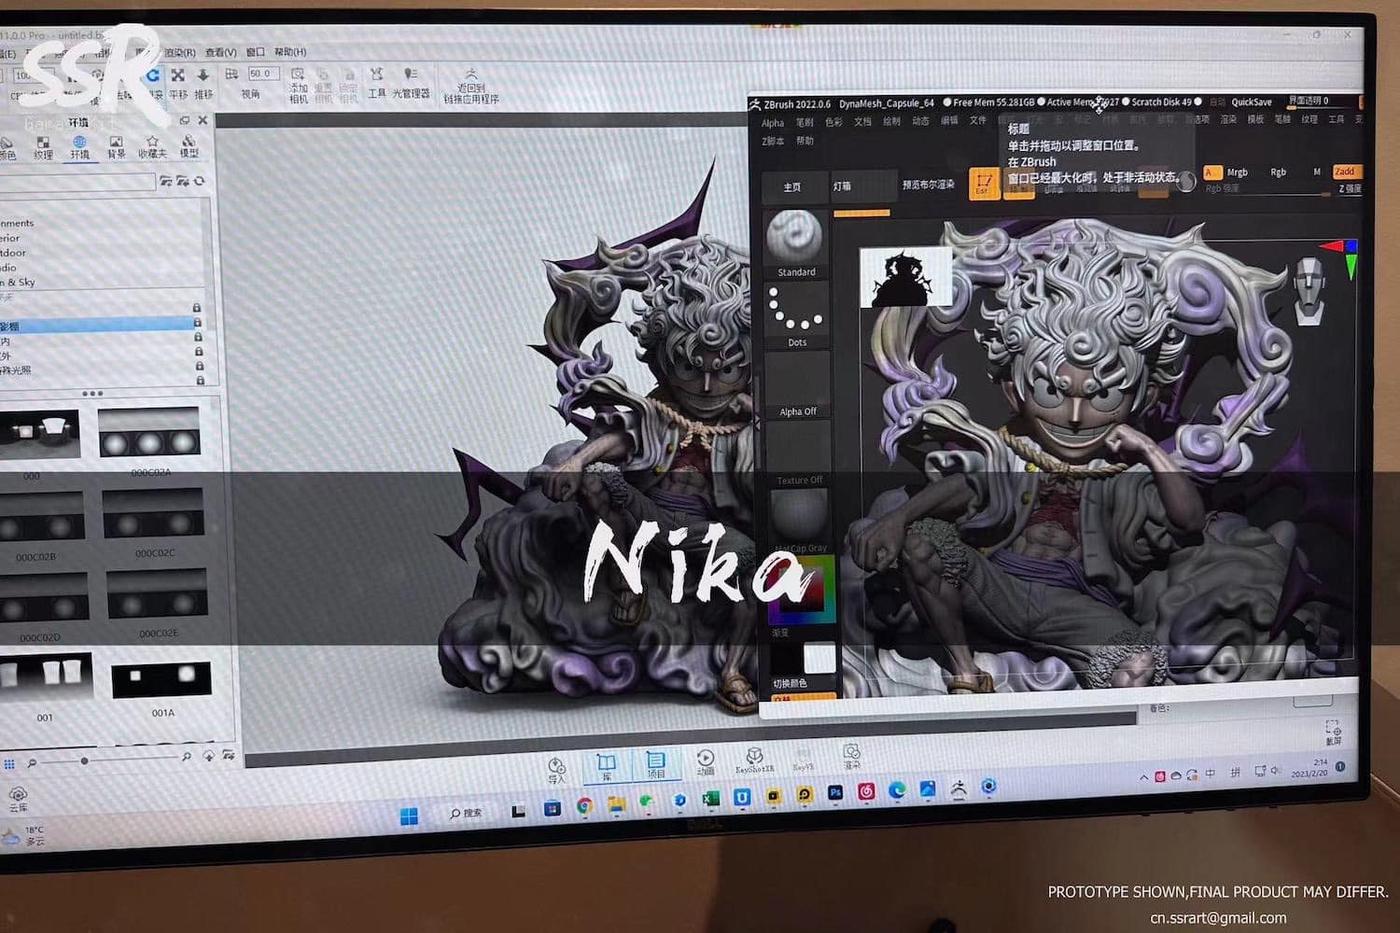Image resolution: width=1400 pixels, height=933 pixels.
Task: Select the highlighted blue folder row
Action: tap(100, 325)
